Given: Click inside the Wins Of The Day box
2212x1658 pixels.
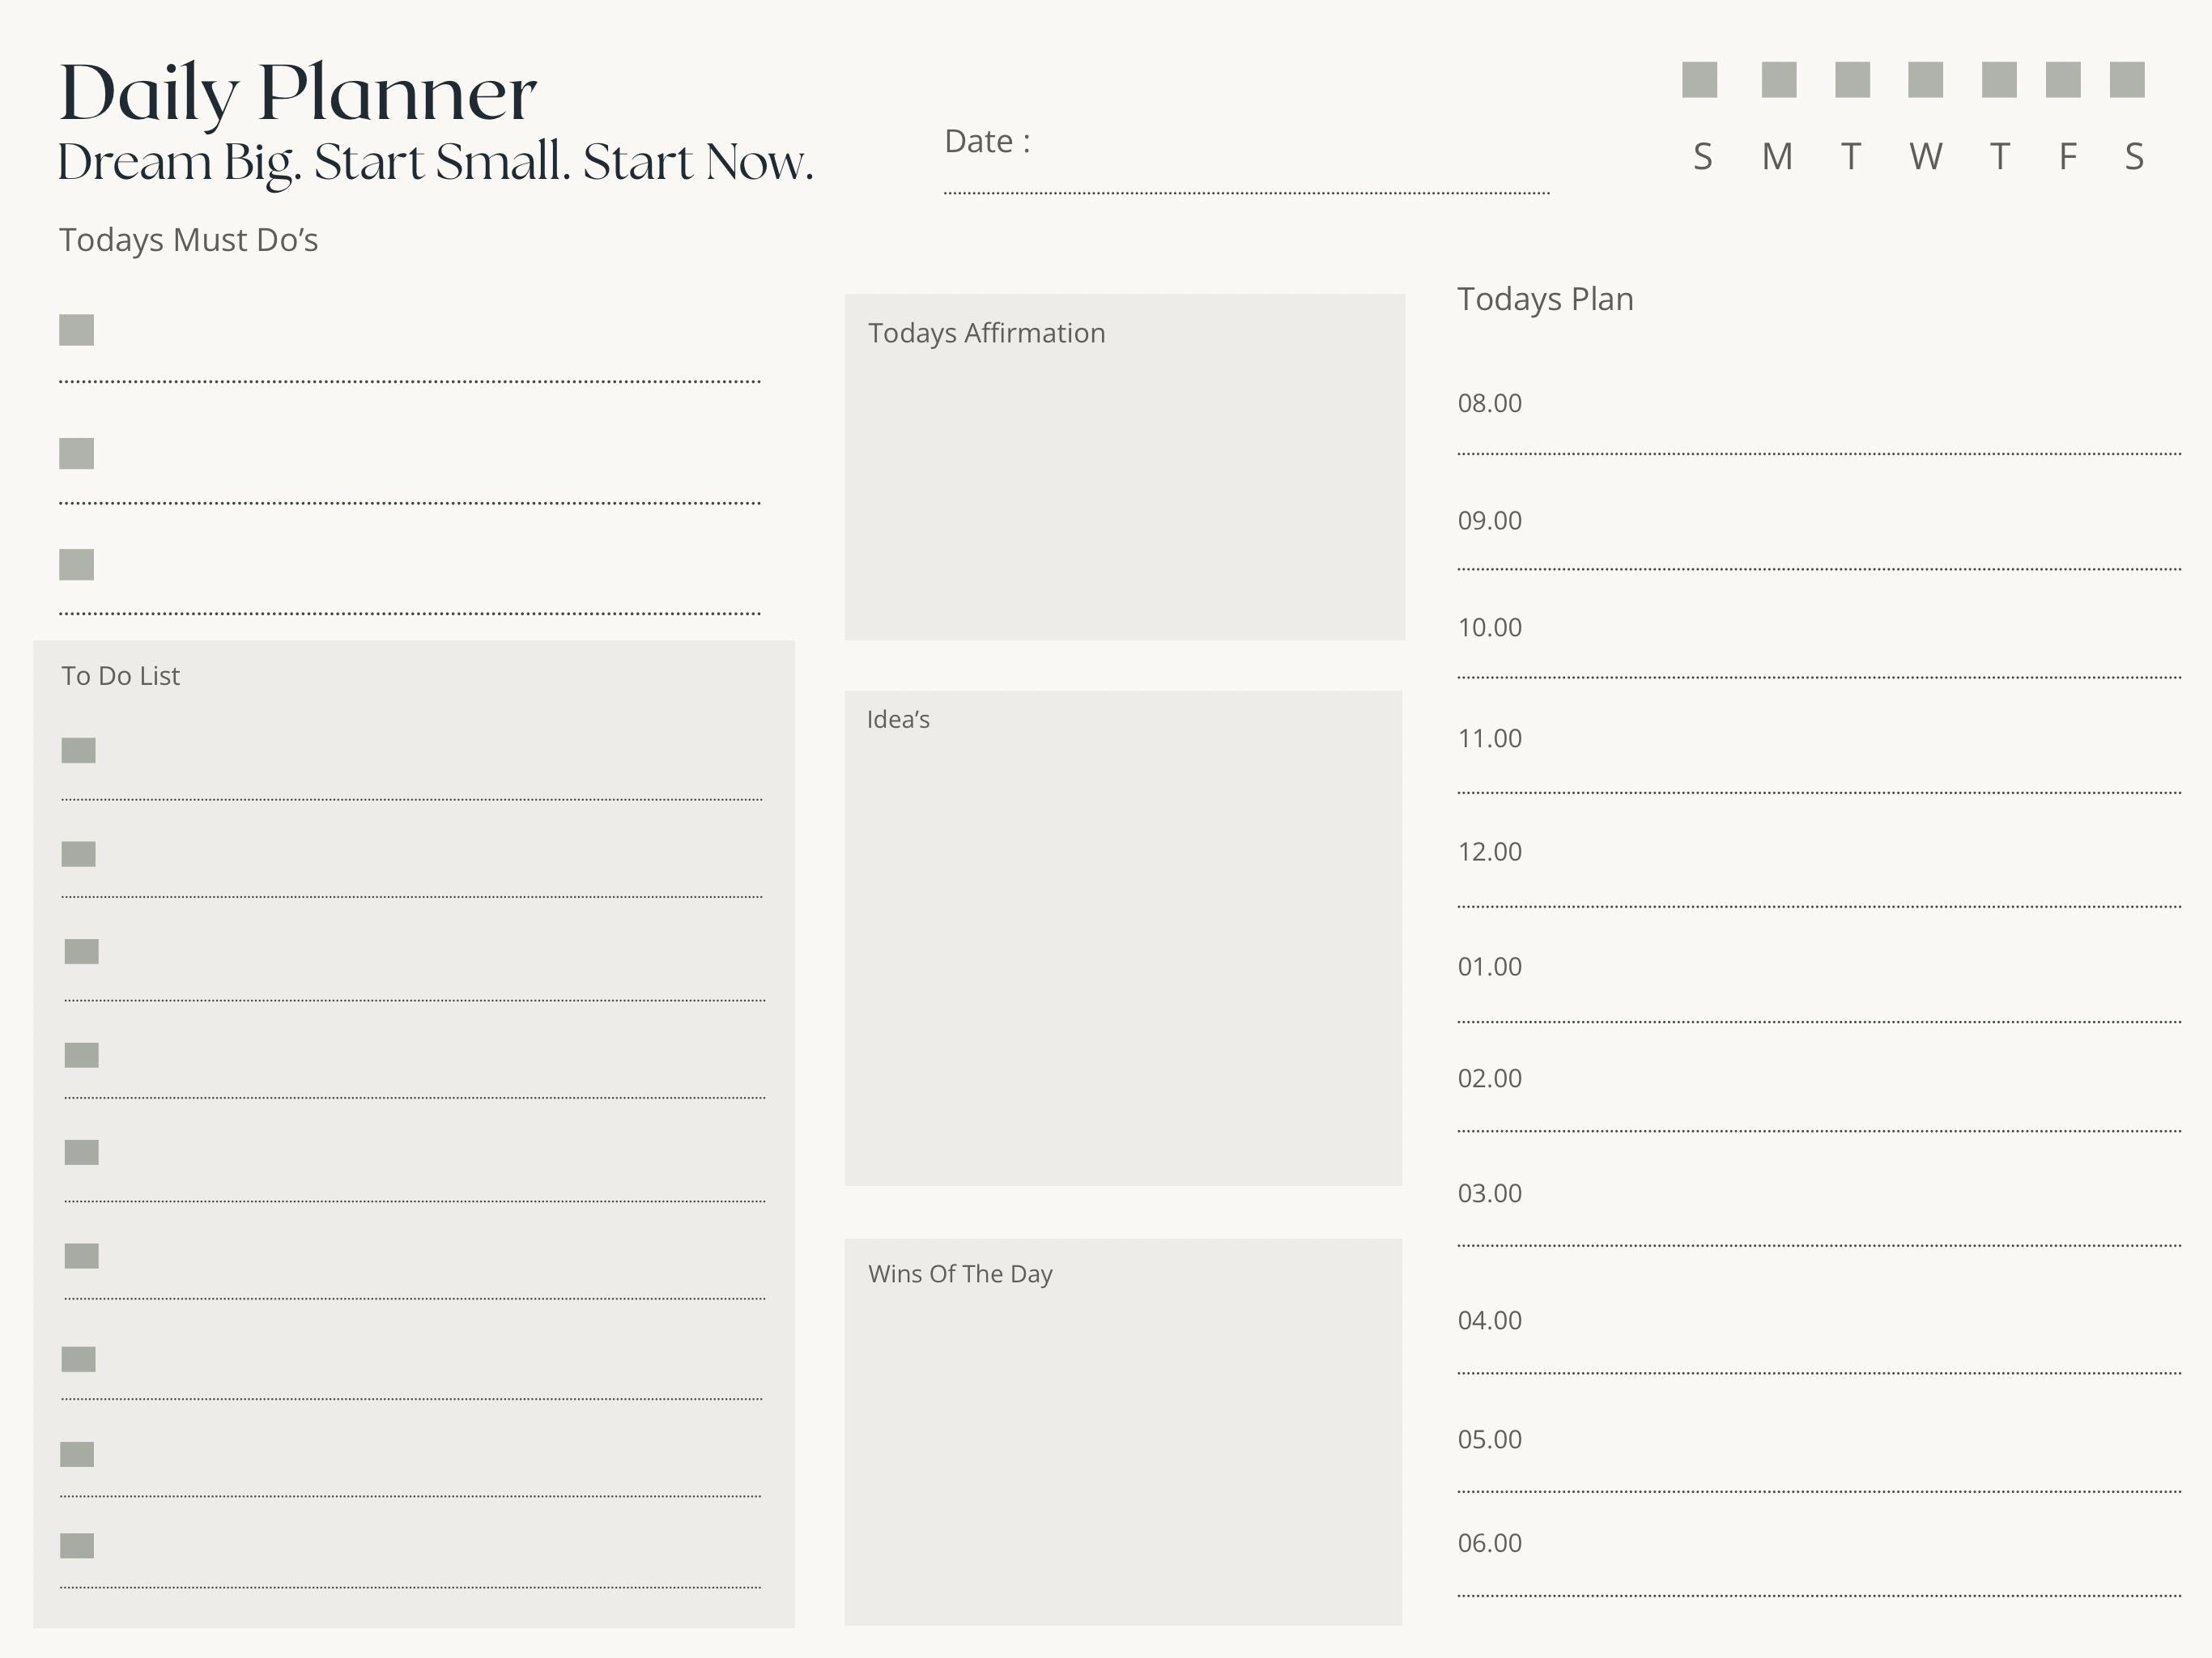Looking at the screenshot, I should pyautogui.click(x=1123, y=1432).
